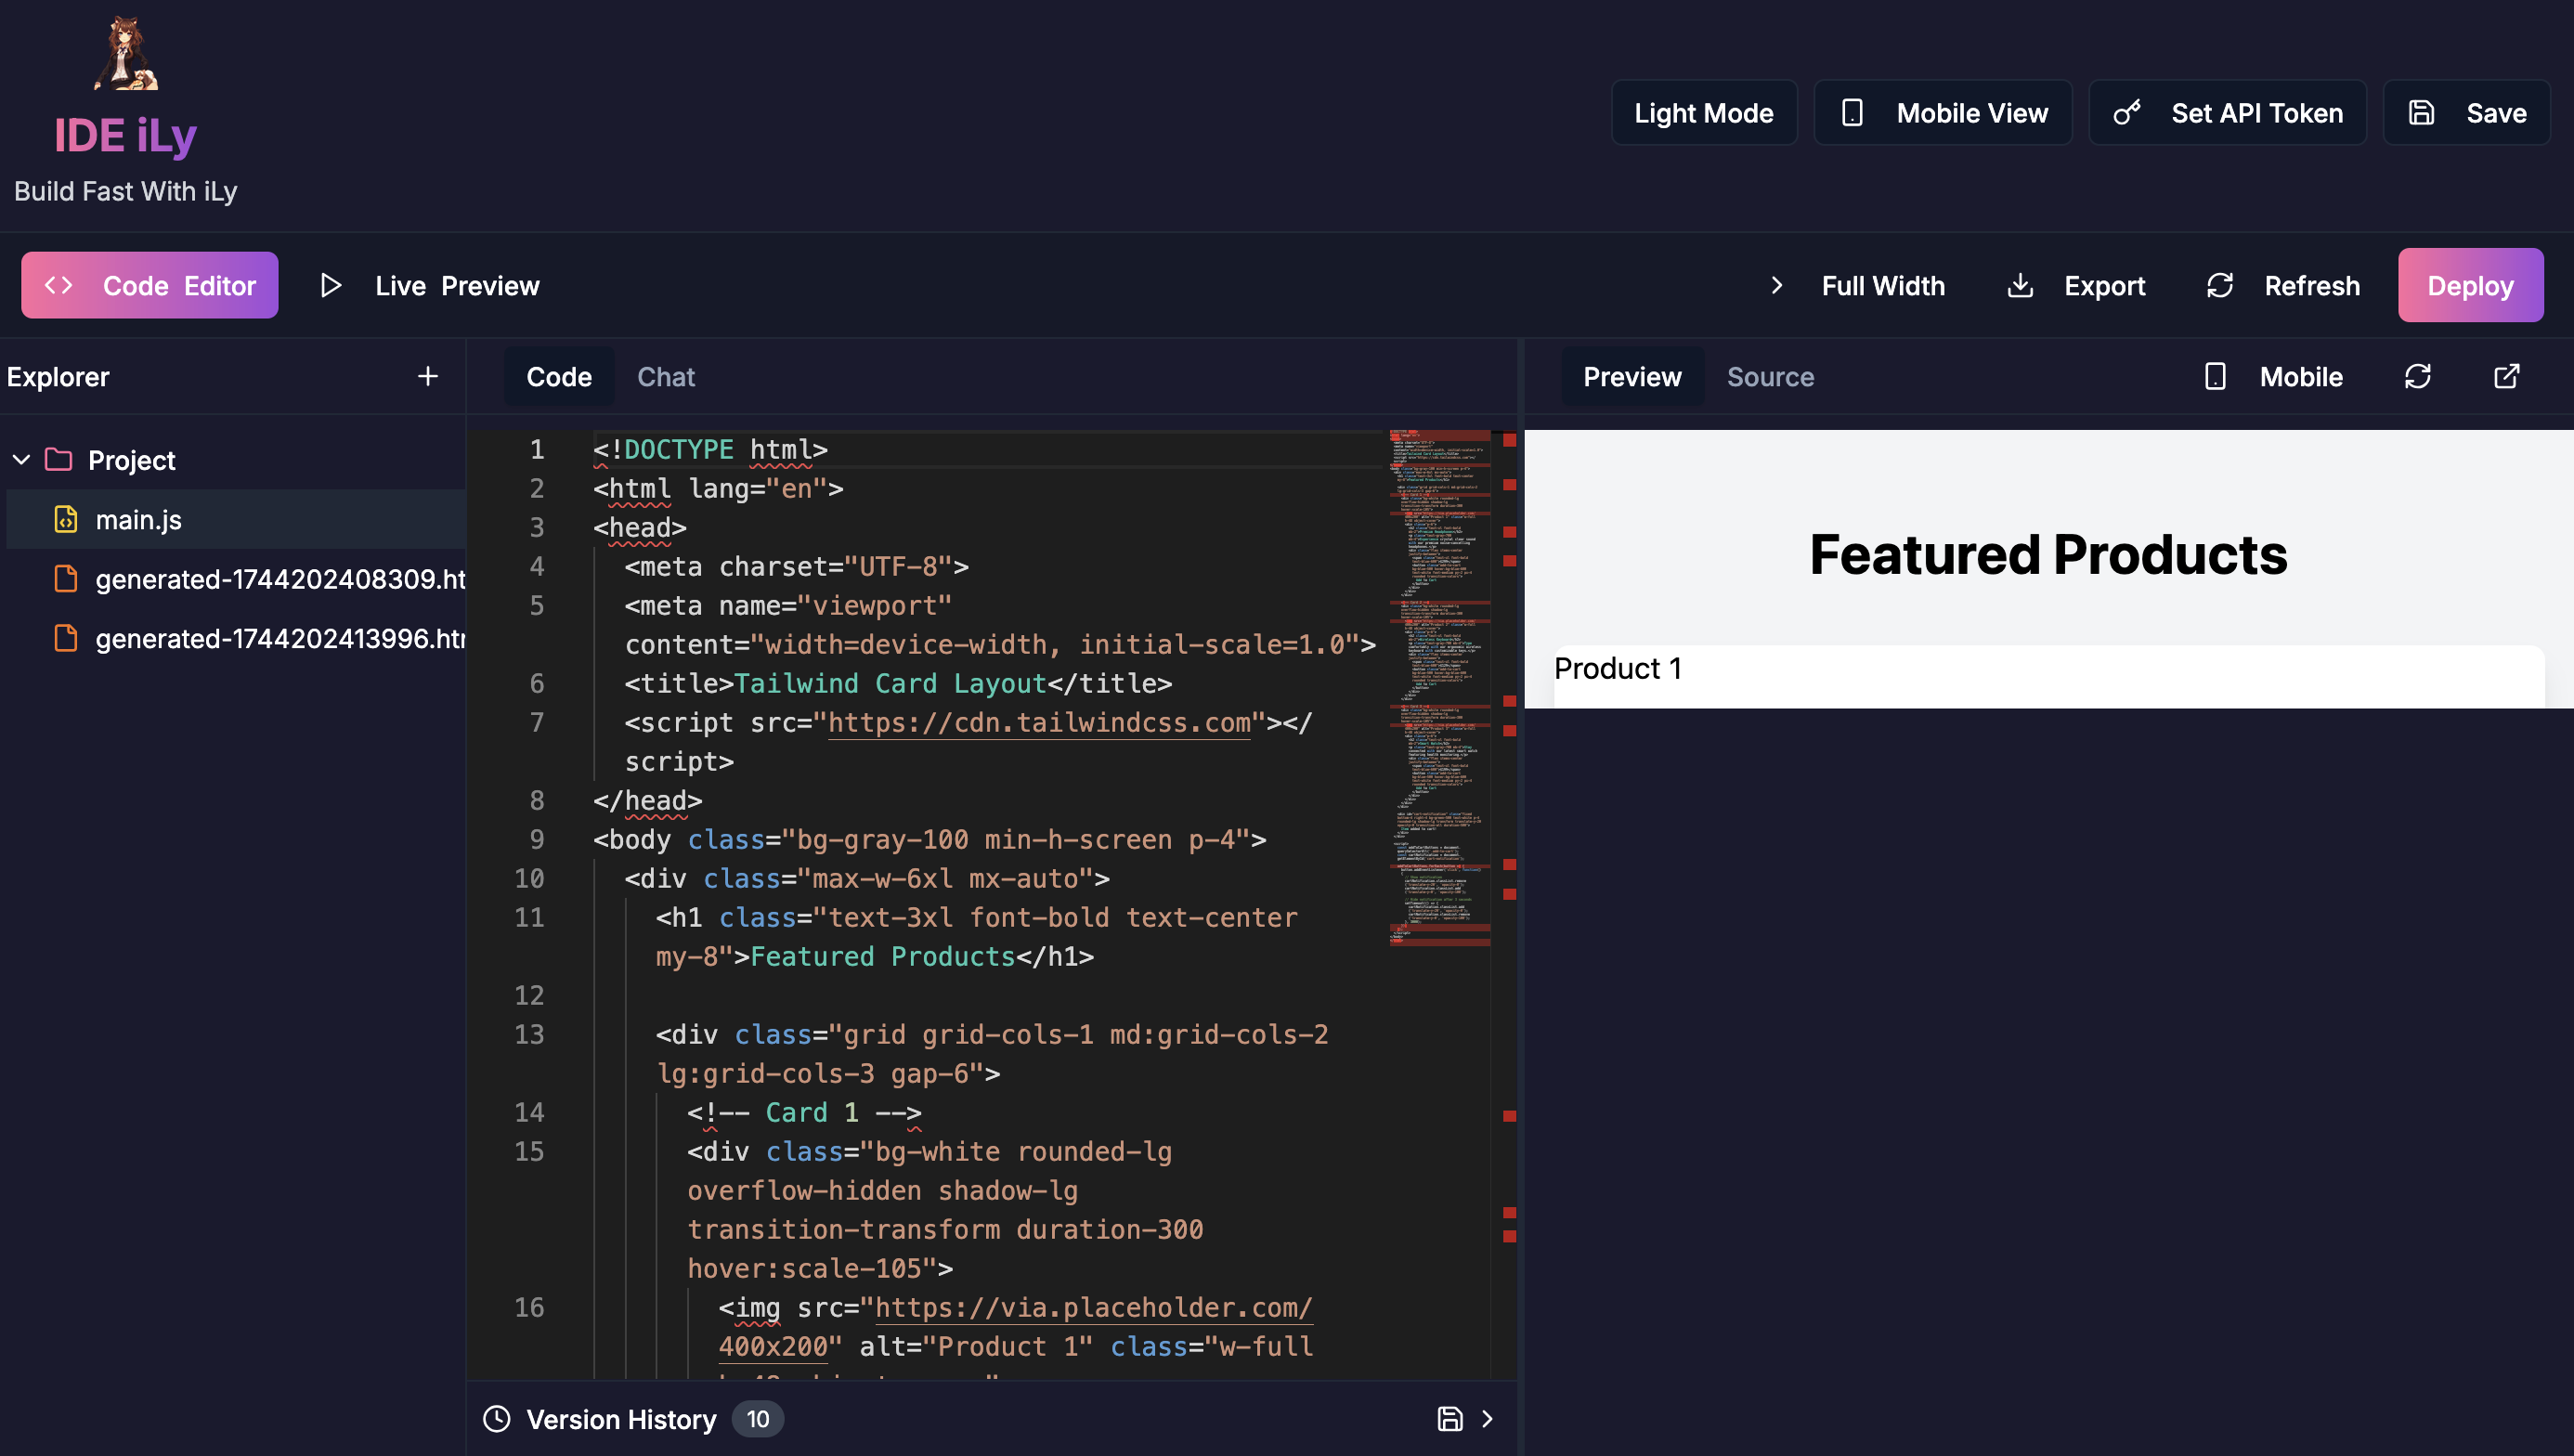Open preview in new window icon

[x=2506, y=376]
